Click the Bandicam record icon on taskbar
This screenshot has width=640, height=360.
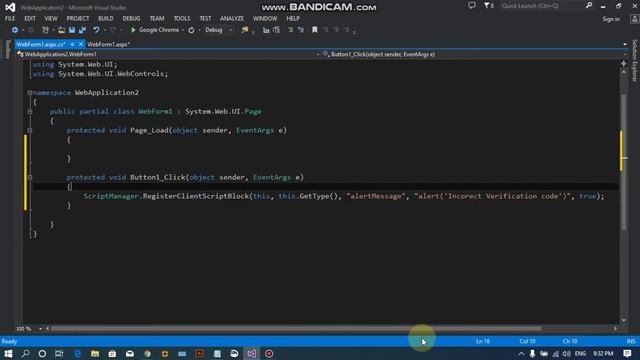coord(269,353)
